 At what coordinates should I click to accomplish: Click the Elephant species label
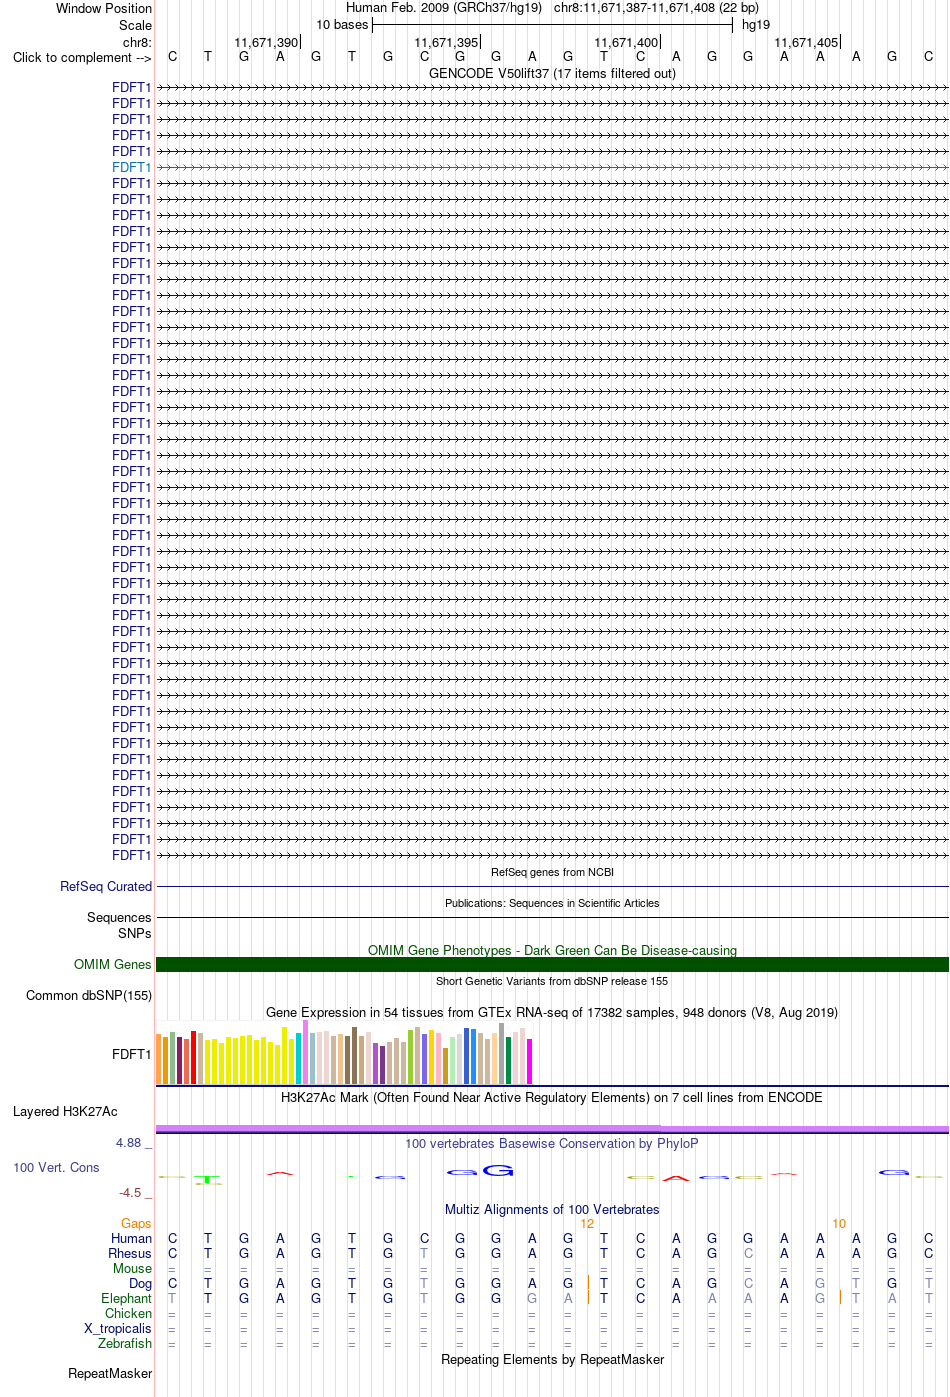[126, 1298]
